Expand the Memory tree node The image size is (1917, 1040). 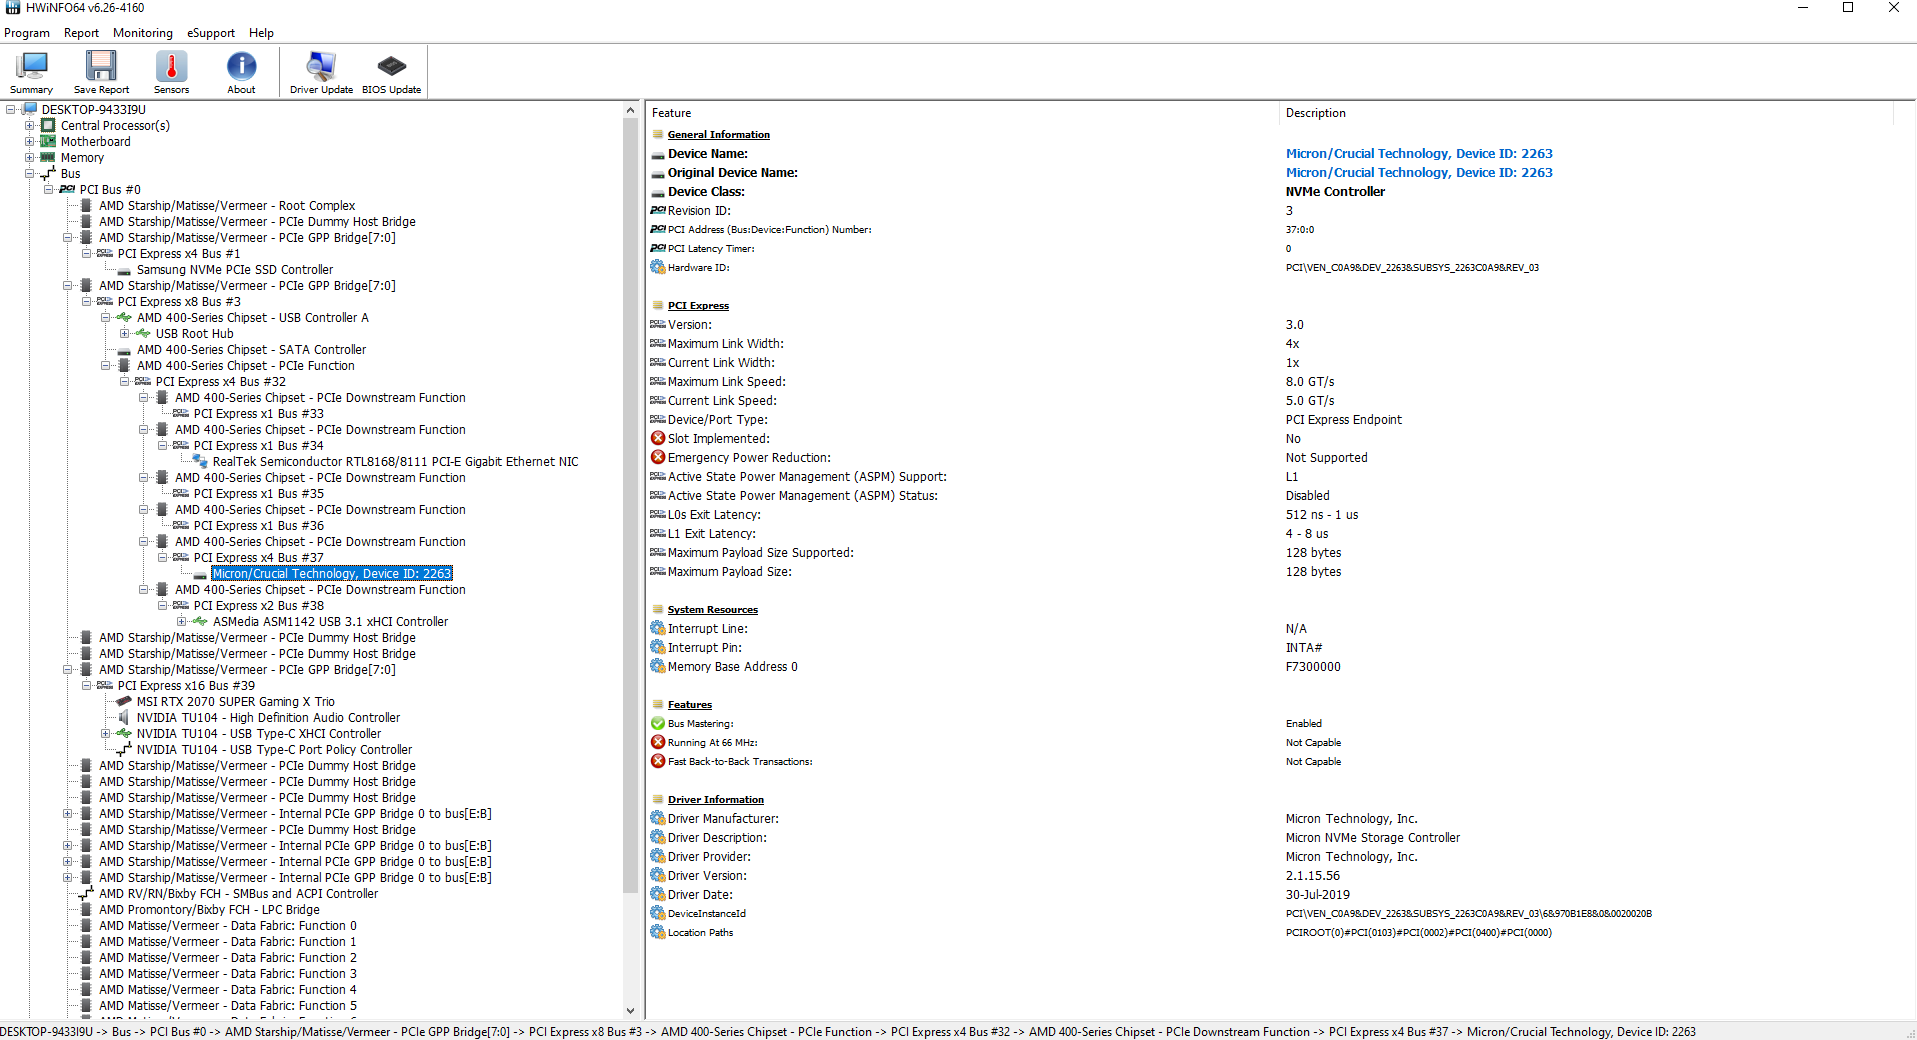pyautogui.click(x=30, y=157)
